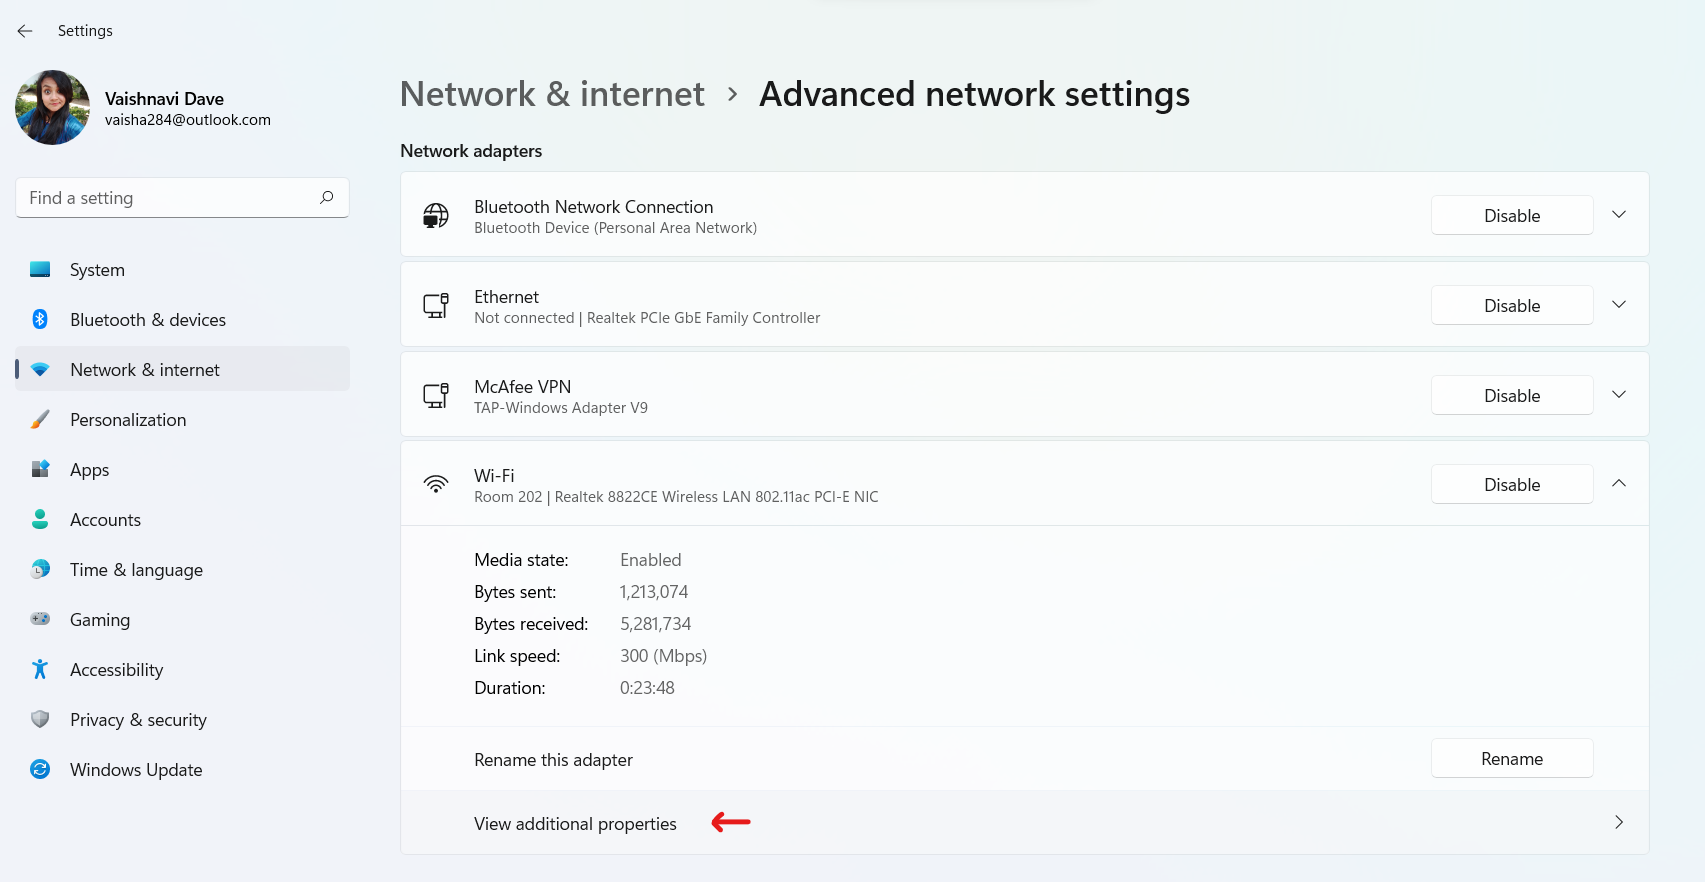Click the back arrow icon in Settings
Image resolution: width=1705 pixels, height=882 pixels.
[x=25, y=31]
